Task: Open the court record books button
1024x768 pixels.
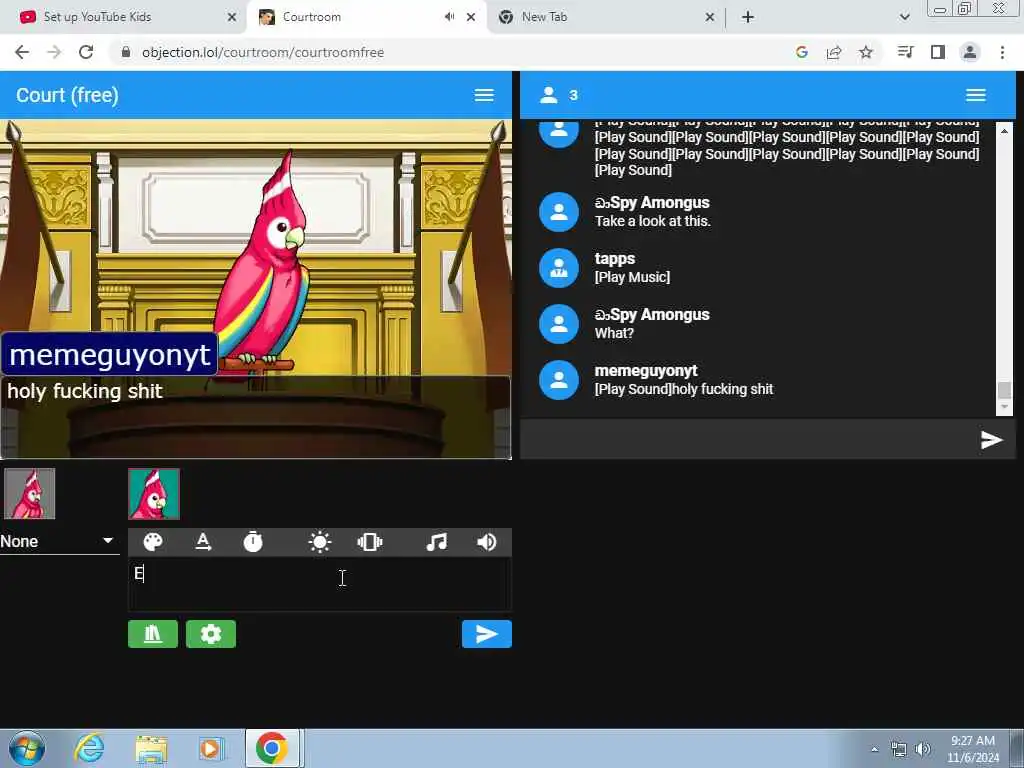Action: pyautogui.click(x=153, y=634)
